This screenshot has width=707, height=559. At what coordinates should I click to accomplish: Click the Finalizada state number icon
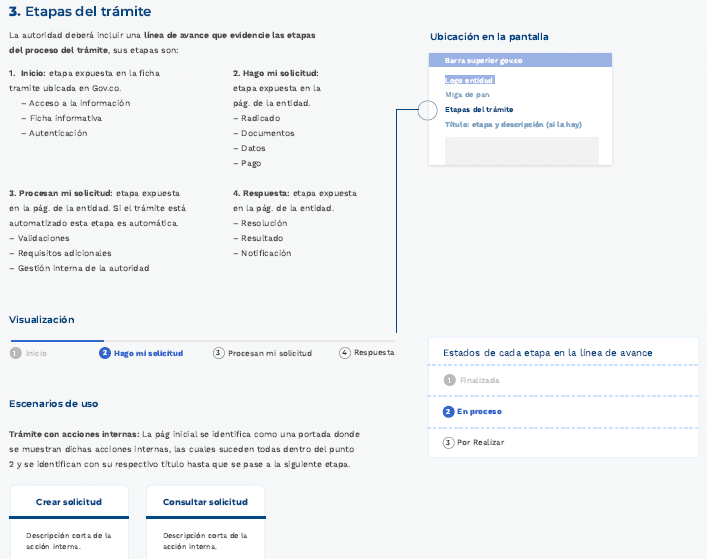[449, 380]
